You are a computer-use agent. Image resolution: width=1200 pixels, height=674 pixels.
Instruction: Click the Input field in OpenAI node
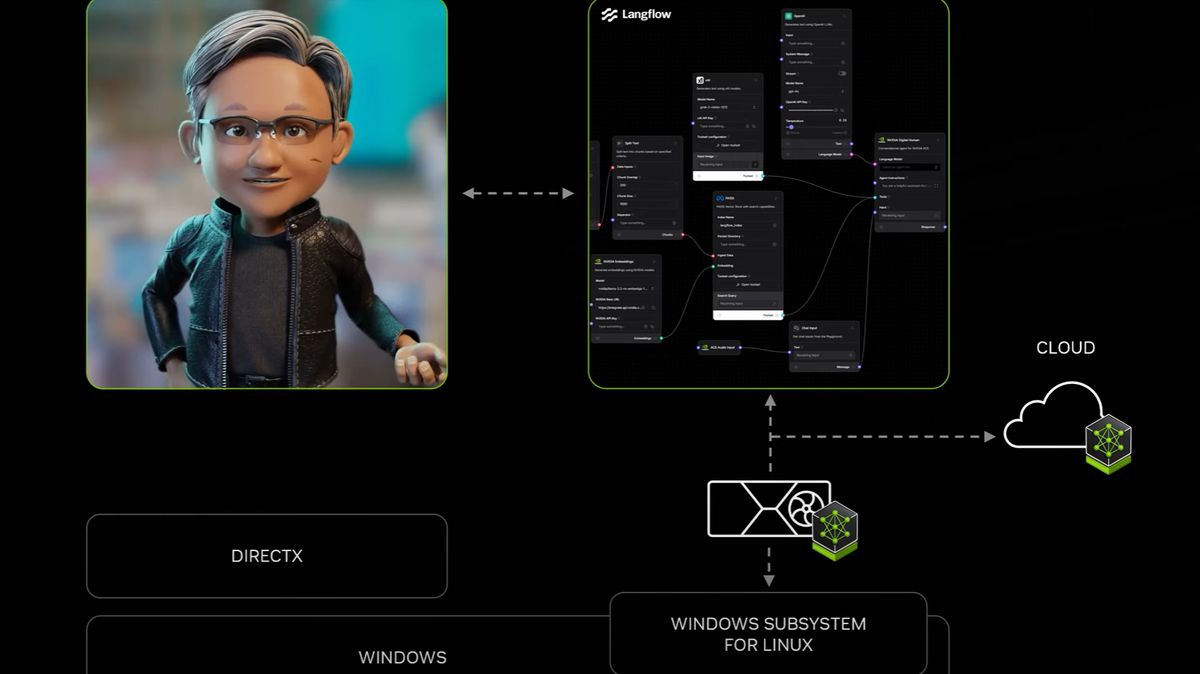(x=816, y=43)
